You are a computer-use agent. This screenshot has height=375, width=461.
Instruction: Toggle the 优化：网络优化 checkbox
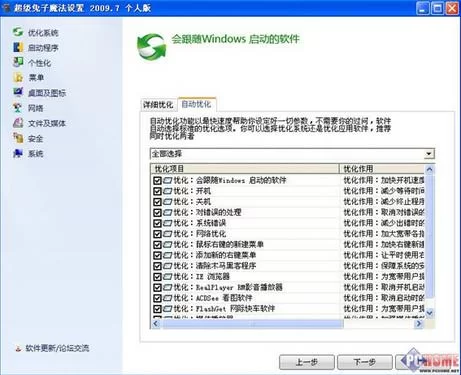point(157,234)
